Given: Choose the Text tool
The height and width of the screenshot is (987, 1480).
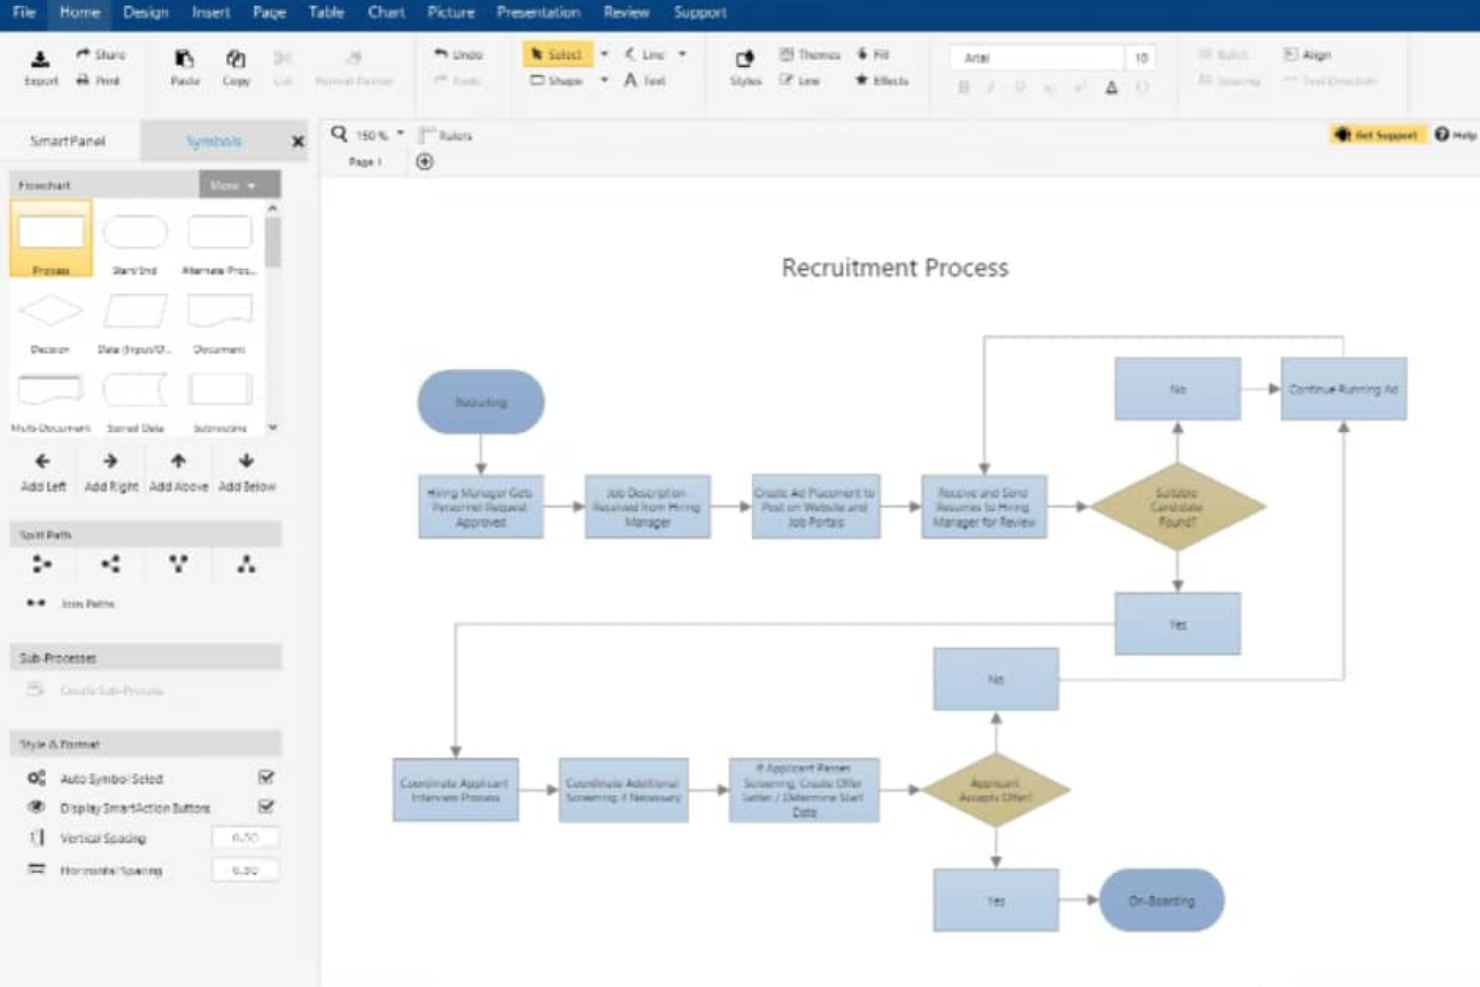Looking at the screenshot, I should (645, 80).
